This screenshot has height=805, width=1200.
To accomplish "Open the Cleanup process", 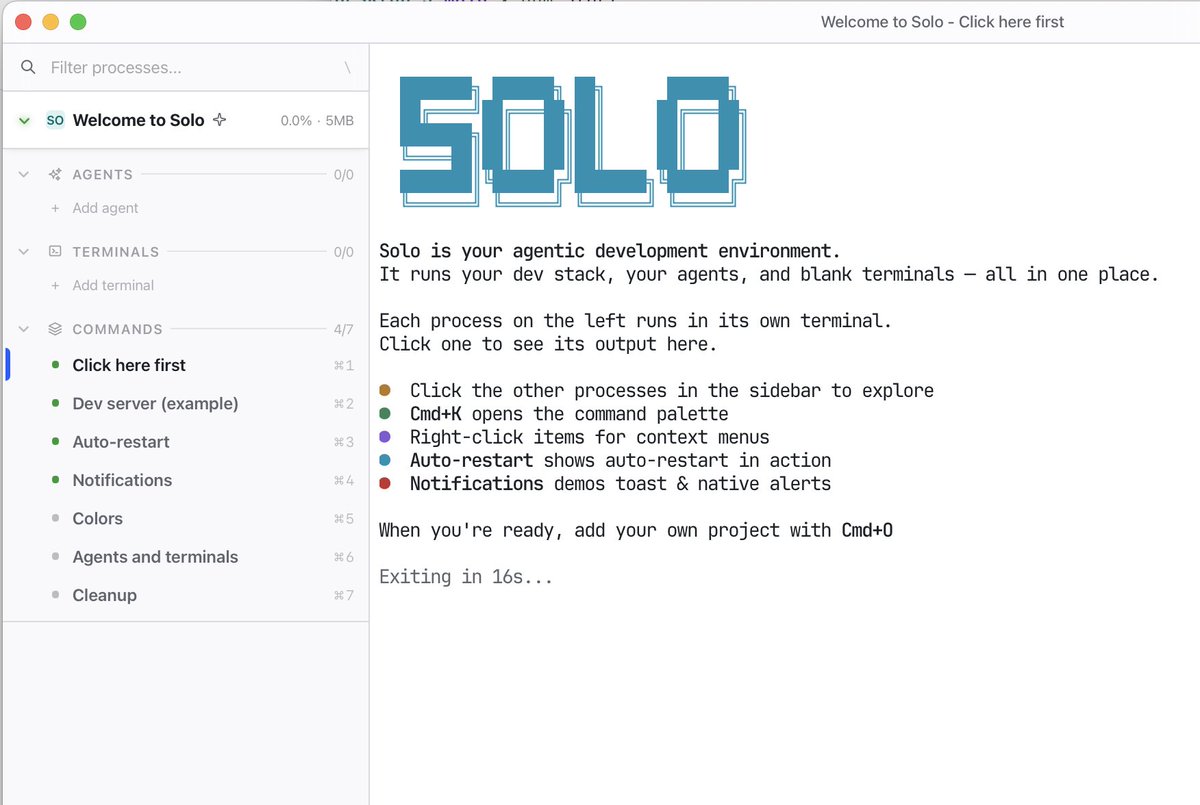I will (187, 595).
